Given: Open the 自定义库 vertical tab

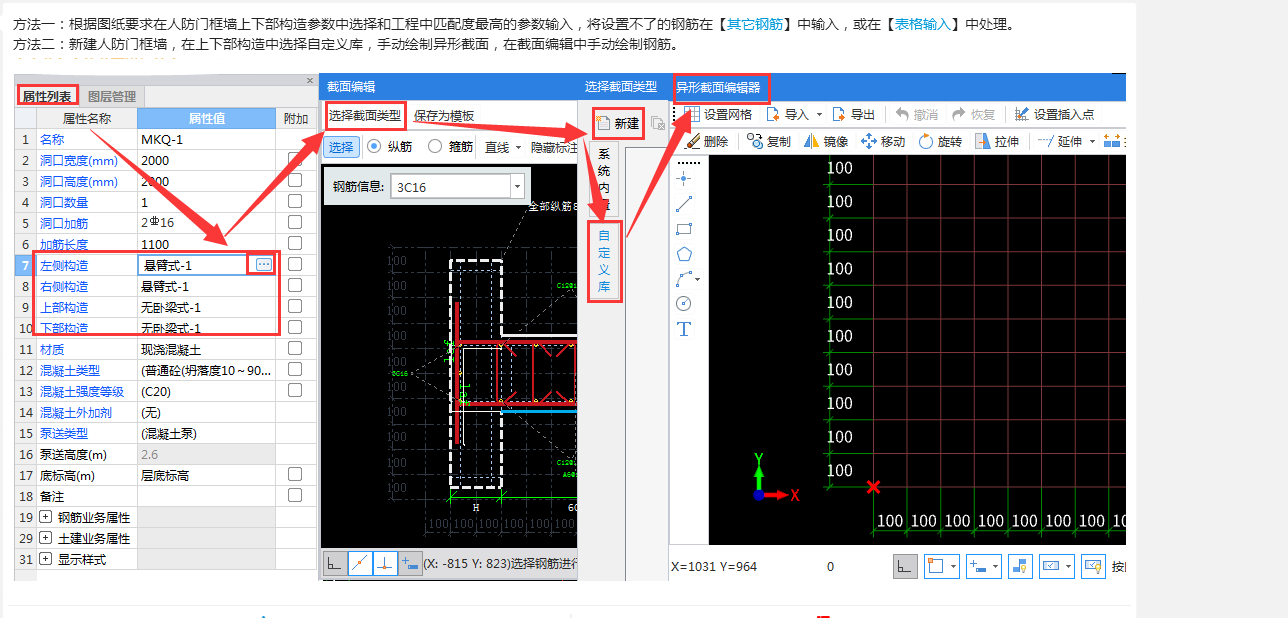Looking at the screenshot, I should coord(604,263).
